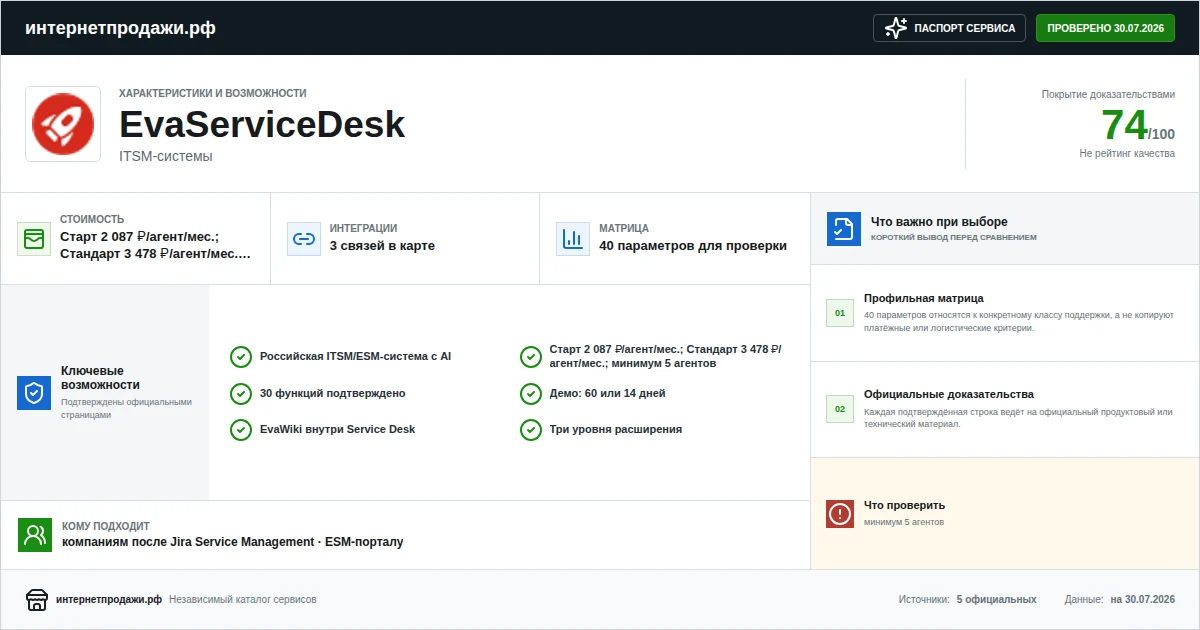The height and width of the screenshot is (630, 1200).
Task: Click the checkmark beside Три уровня расширения
Action: (531, 429)
